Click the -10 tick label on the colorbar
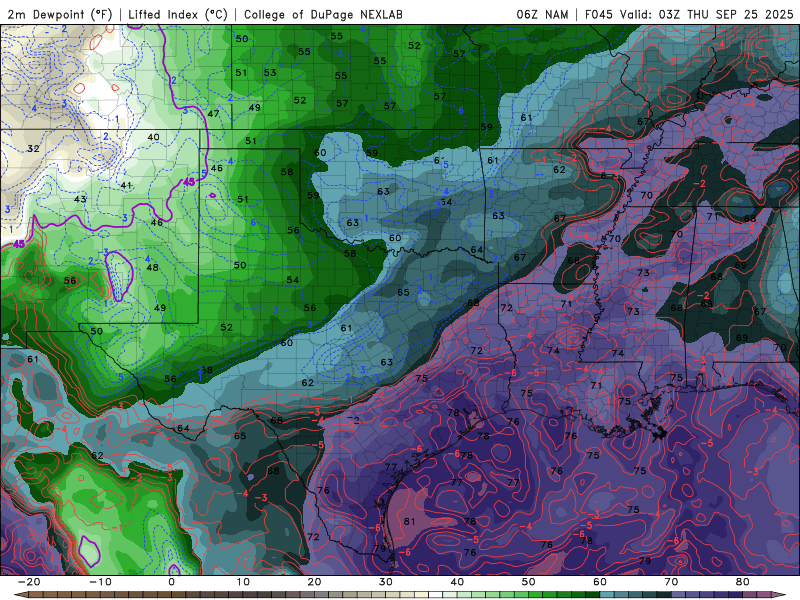This screenshot has height=600, width=800. point(100,582)
